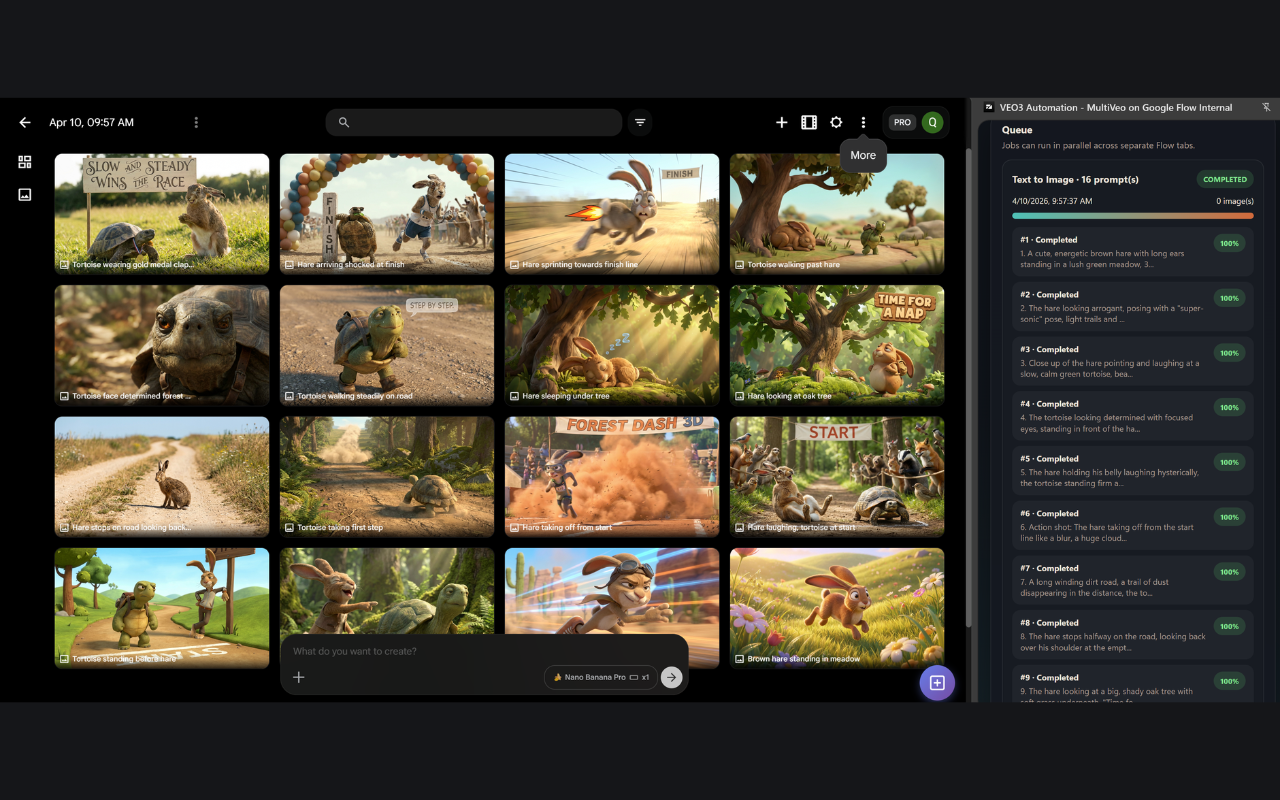Open the filter options next to search
The height and width of the screenshot is (800, 1280).
pos(641,122)
